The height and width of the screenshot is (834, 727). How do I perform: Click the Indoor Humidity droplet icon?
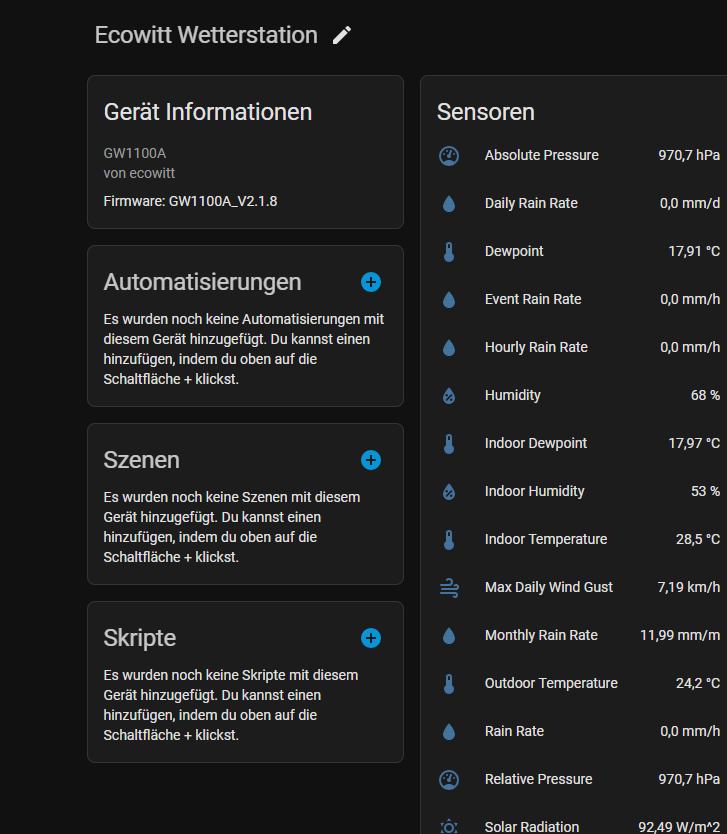pyautogui.click(x=448, y=491)
